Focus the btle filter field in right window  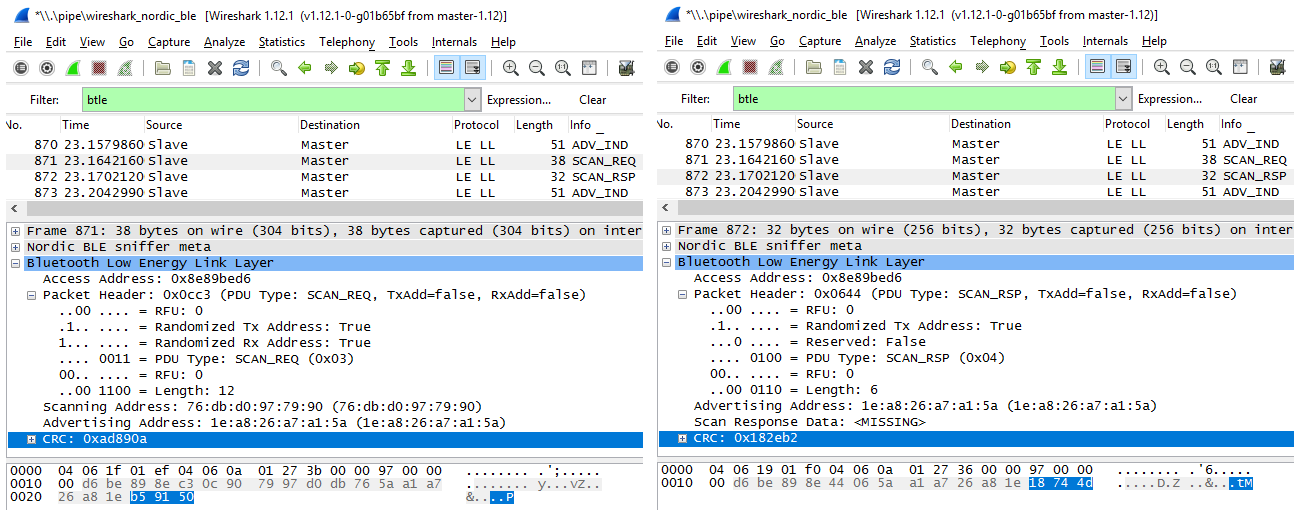(x=923, y=99)
